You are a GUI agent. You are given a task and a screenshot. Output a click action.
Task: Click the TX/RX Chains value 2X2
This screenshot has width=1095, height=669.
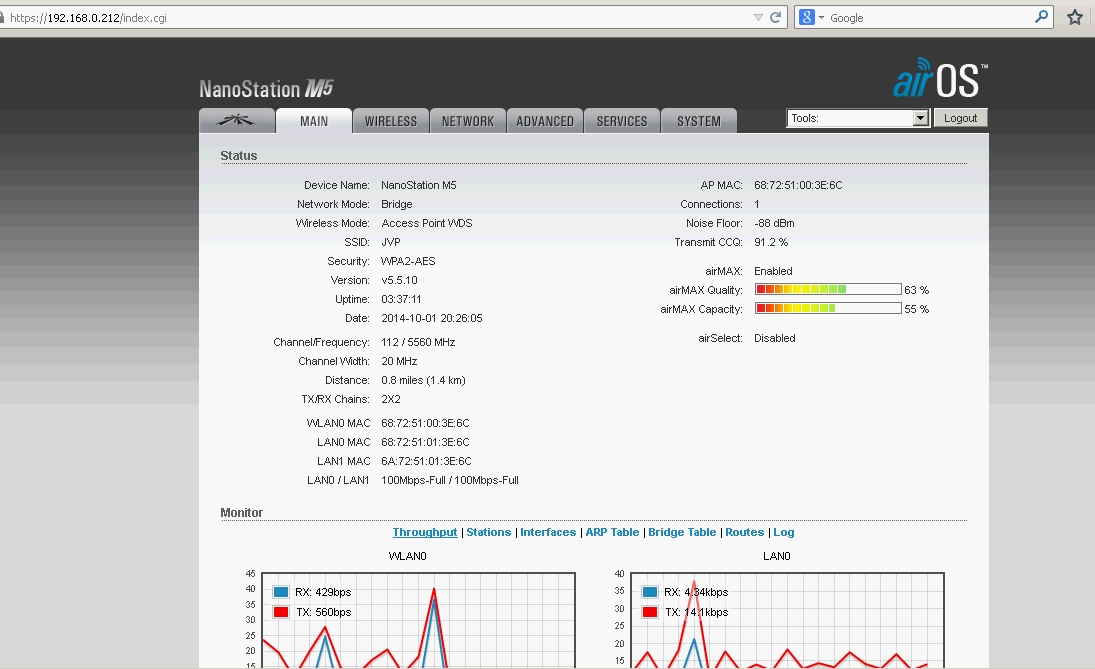tap(391, 399)
